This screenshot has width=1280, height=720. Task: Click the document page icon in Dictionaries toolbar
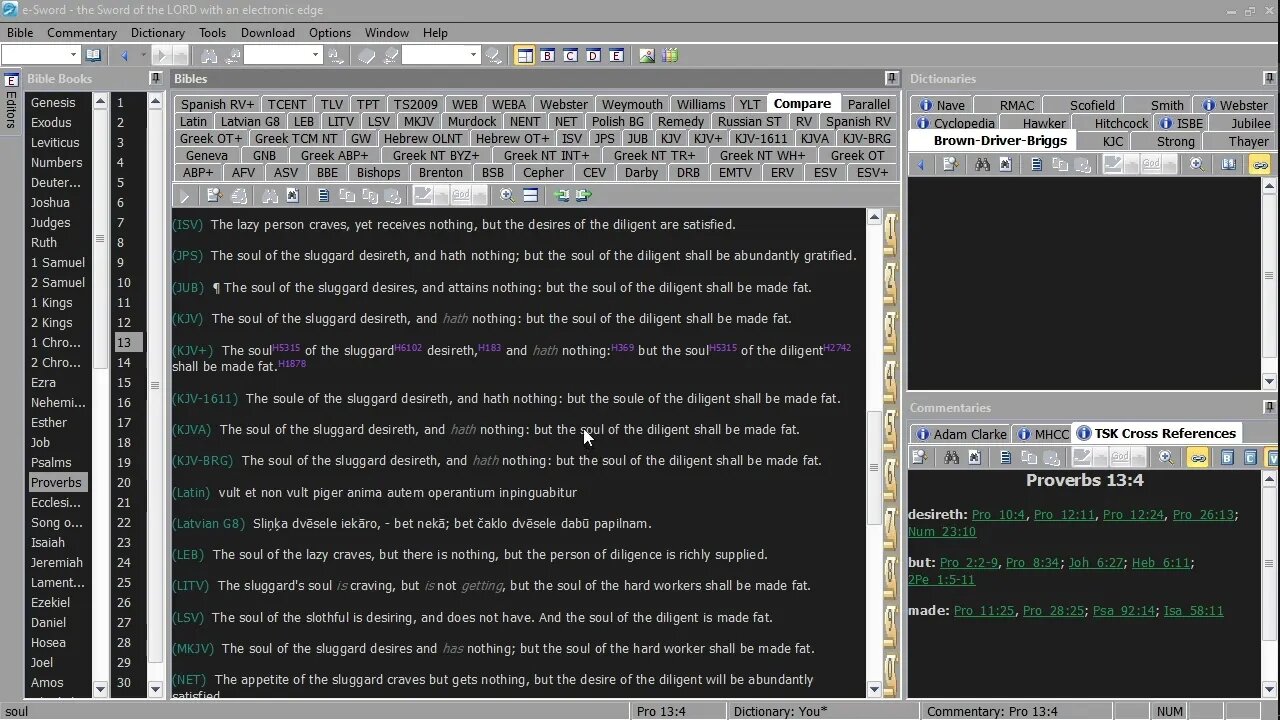click(x=1036, y=165)
